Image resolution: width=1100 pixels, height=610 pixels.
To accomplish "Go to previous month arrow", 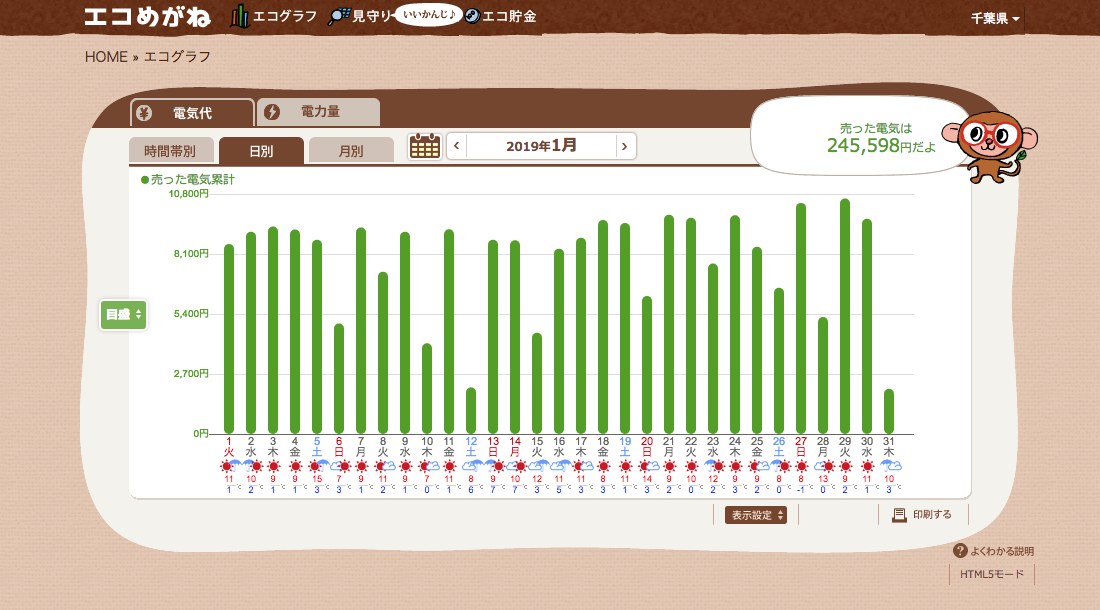I will point(457,146).
